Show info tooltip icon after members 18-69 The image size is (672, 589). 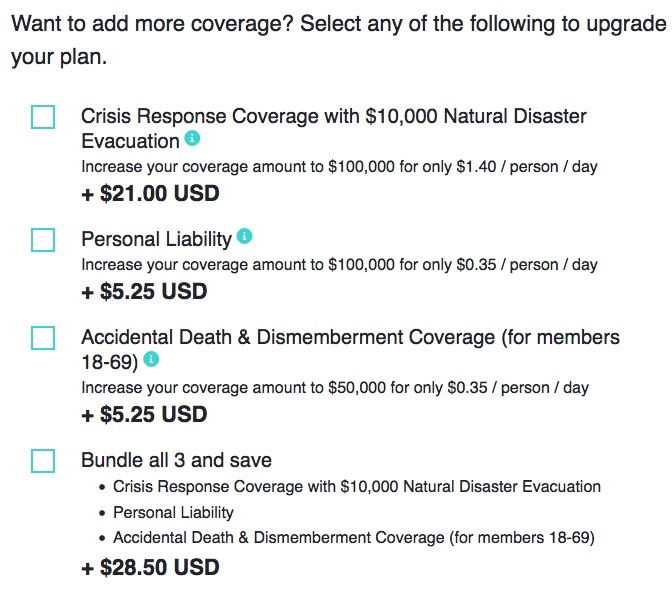click(151, 359)
